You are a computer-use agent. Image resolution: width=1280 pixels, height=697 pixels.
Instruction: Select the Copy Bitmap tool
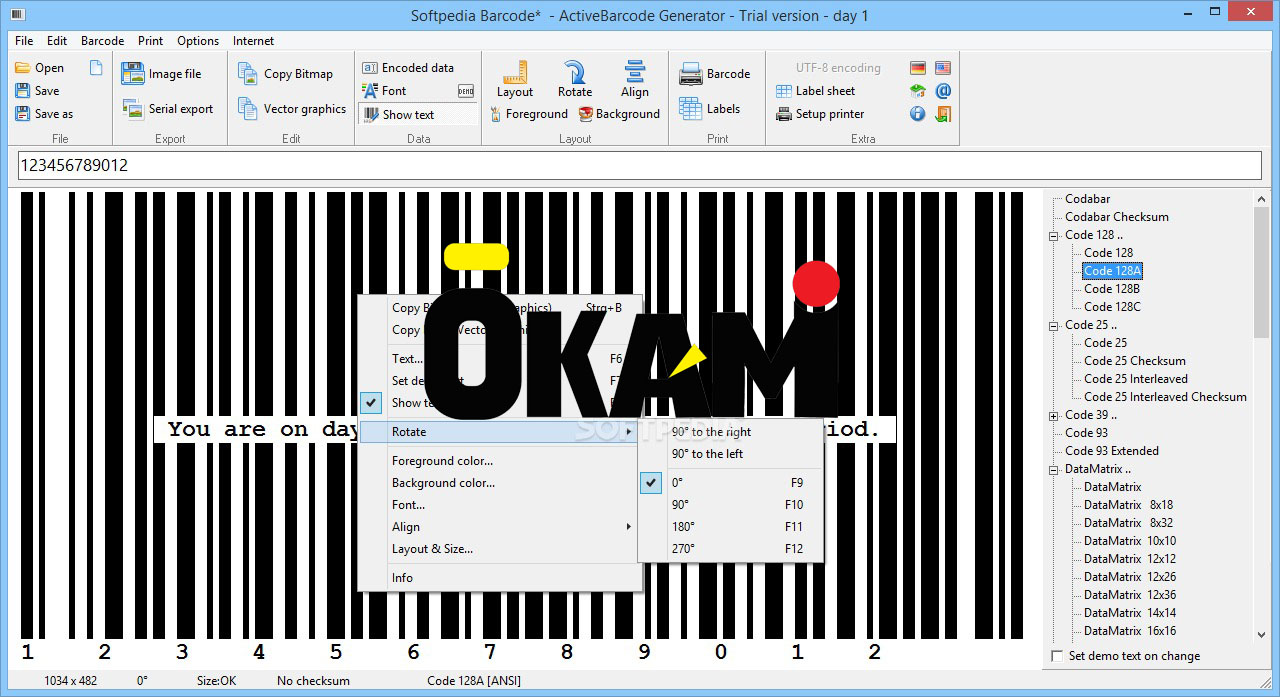coord(290,73)
